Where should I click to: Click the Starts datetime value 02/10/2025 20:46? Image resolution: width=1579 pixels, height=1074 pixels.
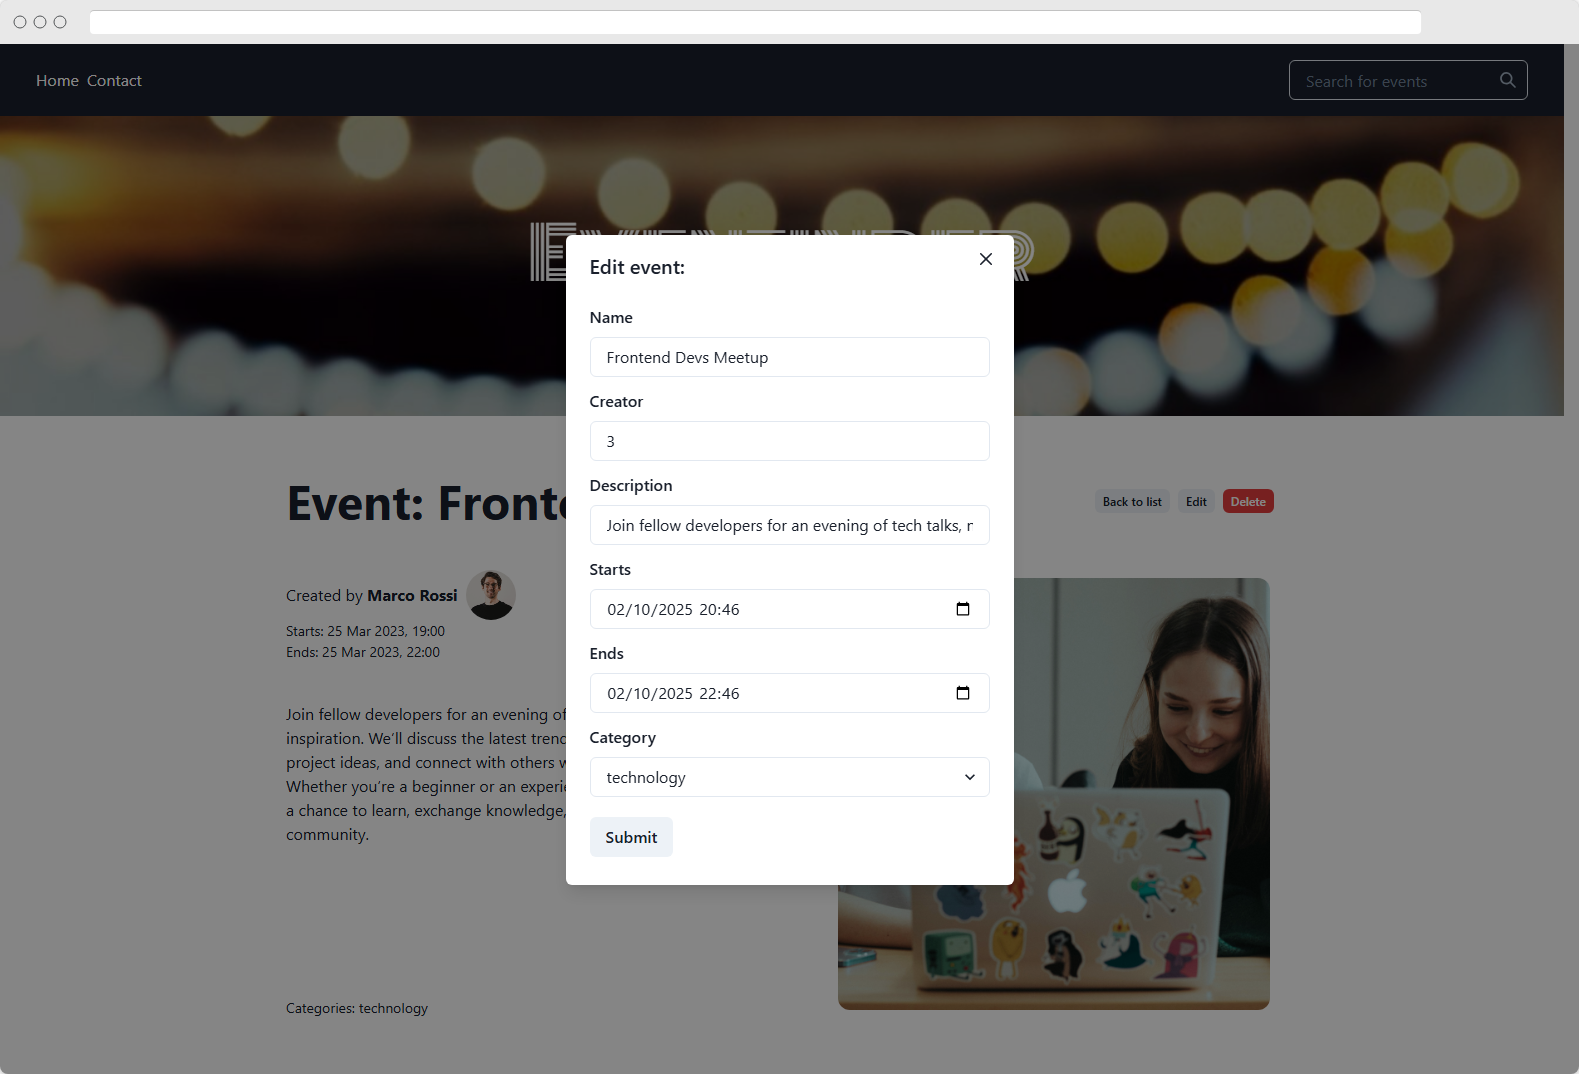pyautogui.click(x=673, y=609)
